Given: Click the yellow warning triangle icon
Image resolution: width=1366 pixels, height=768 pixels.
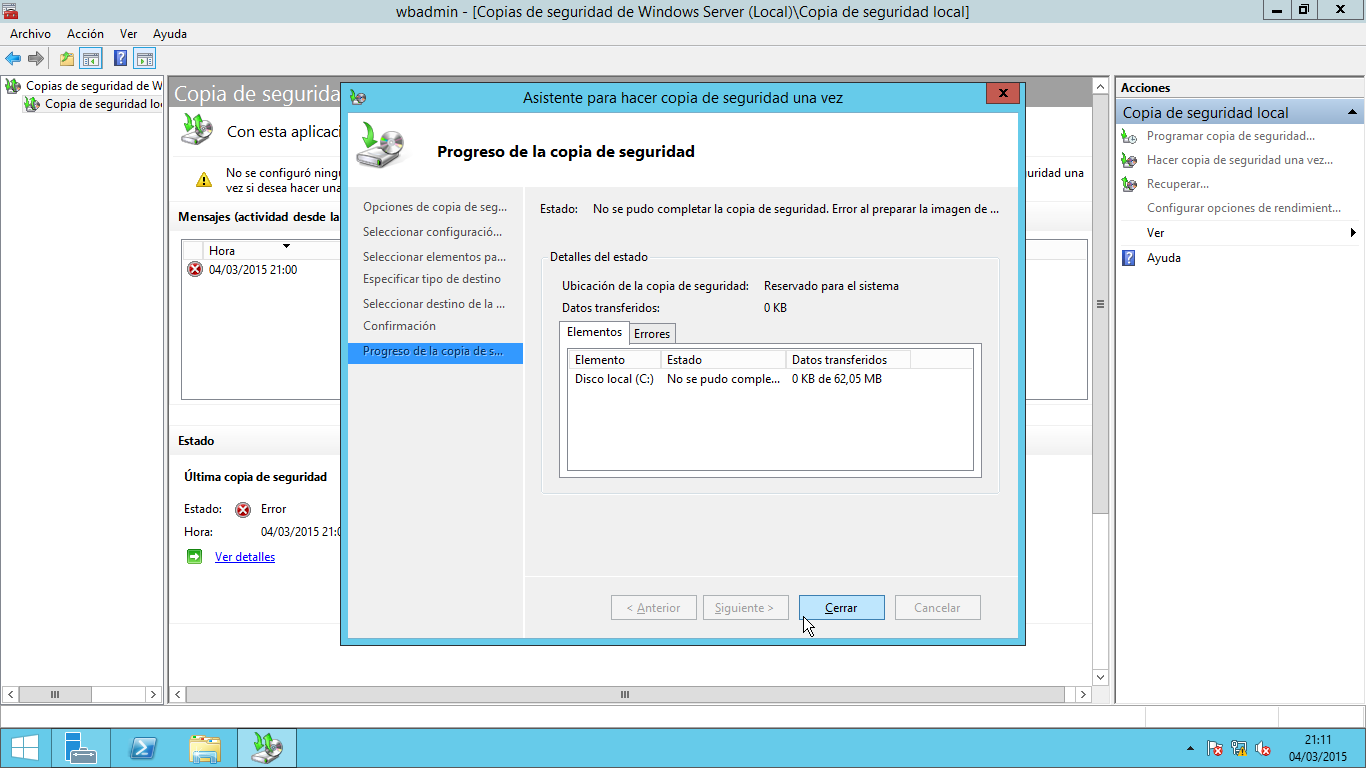Looking at the screenshot, I should coord(204,180).
